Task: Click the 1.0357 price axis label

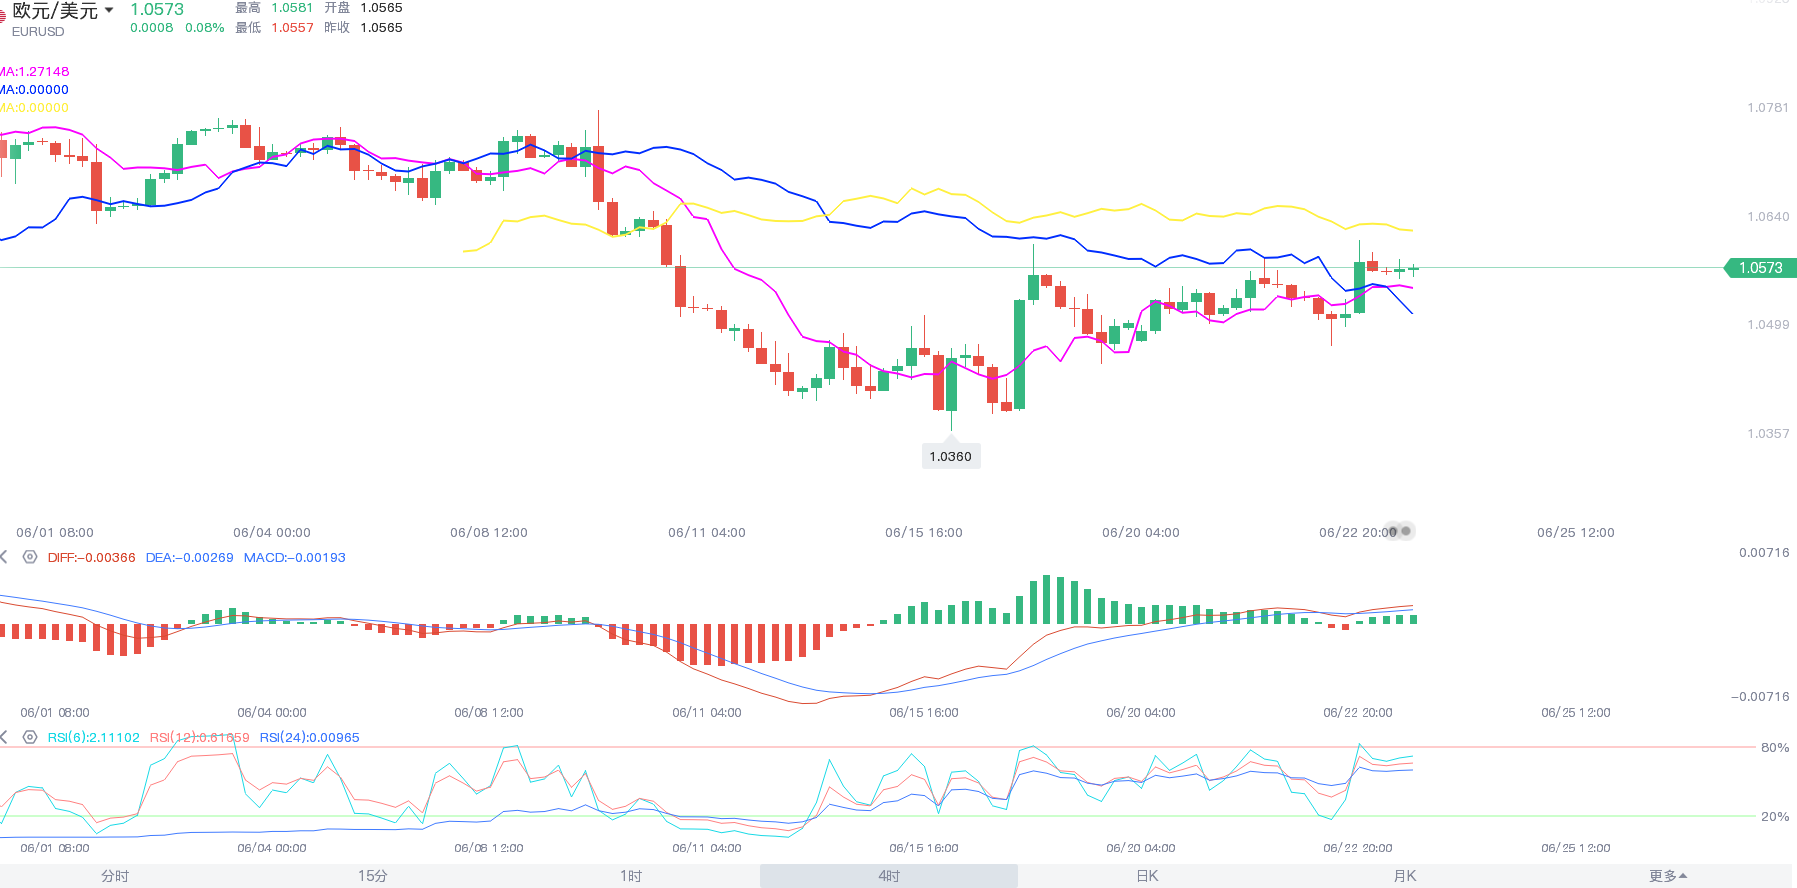Action: (1768, 434)
